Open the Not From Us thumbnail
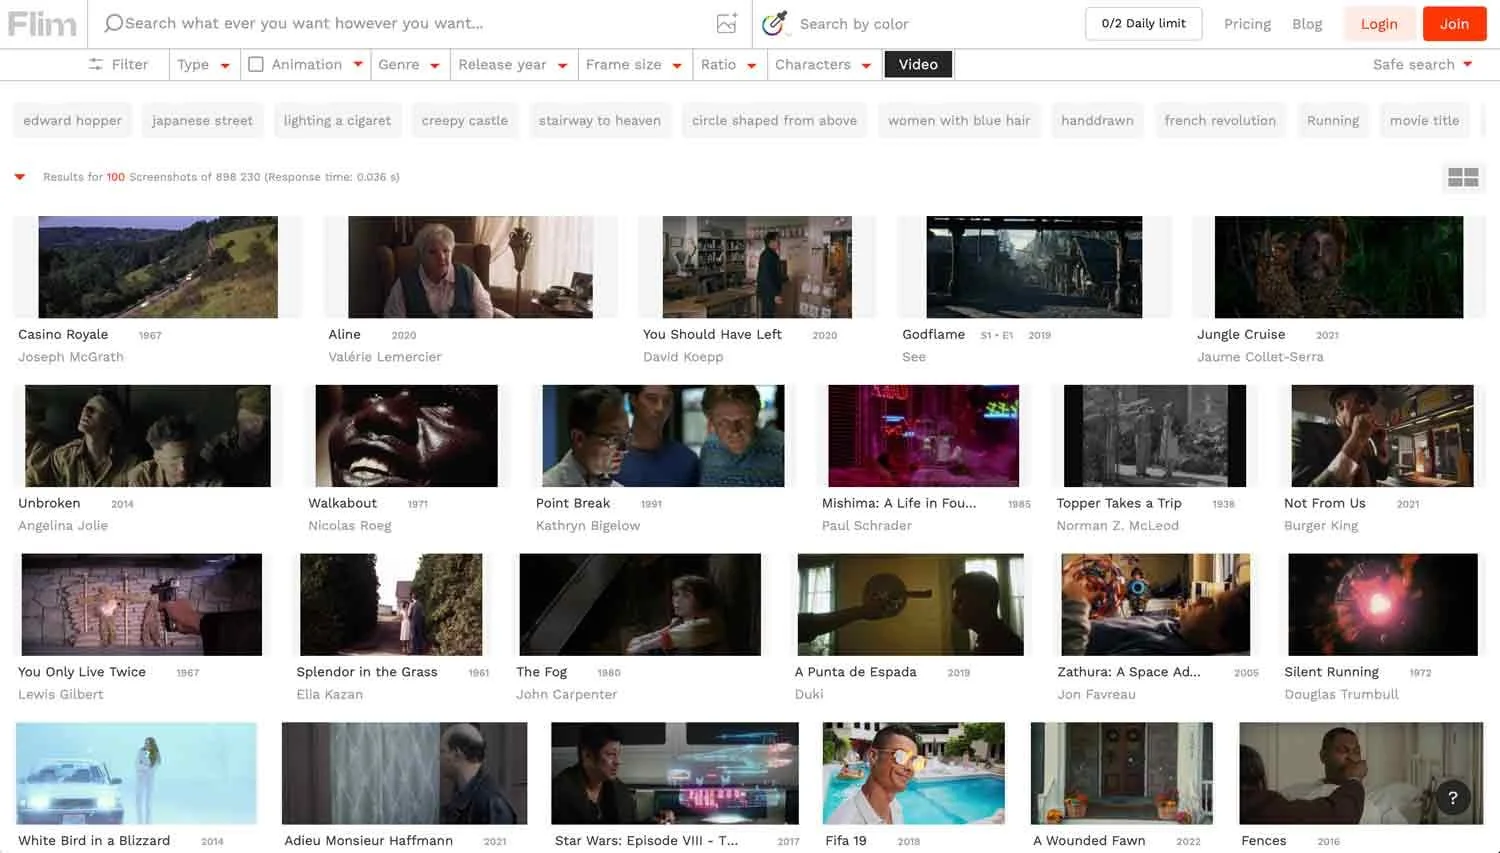1500x853 pixels. coord(1383,436)
